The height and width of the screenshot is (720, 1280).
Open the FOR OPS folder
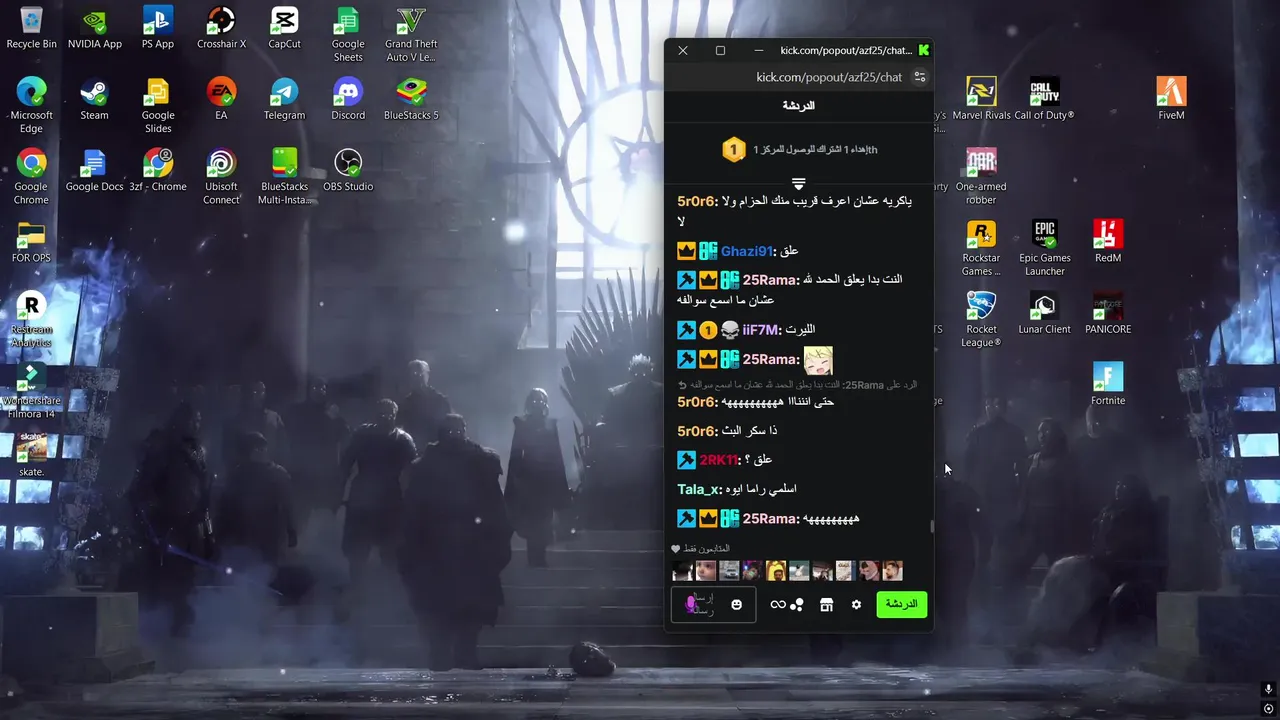click(31, 242)
